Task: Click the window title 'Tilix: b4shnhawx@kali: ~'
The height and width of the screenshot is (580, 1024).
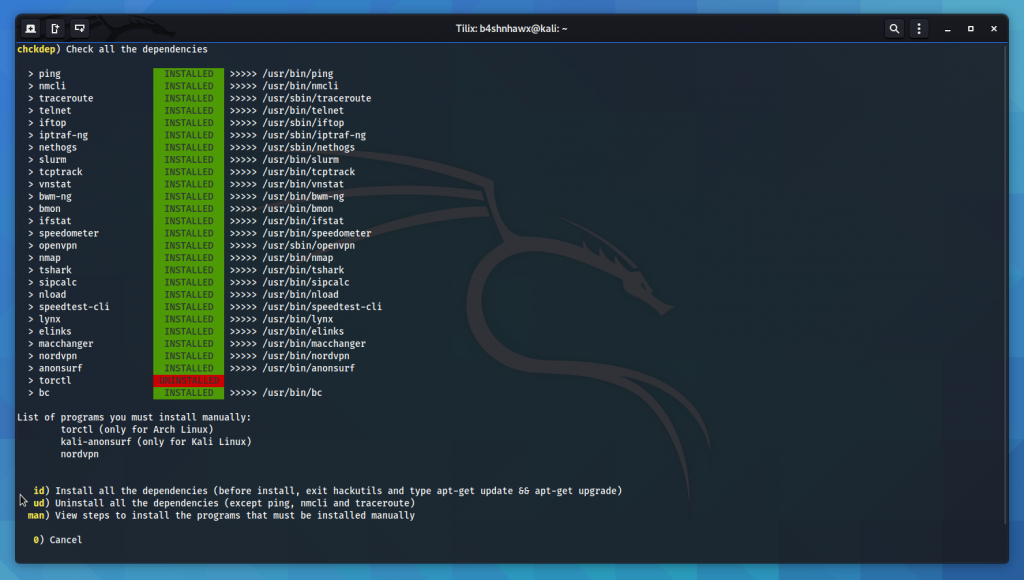Action: [511, 29]
